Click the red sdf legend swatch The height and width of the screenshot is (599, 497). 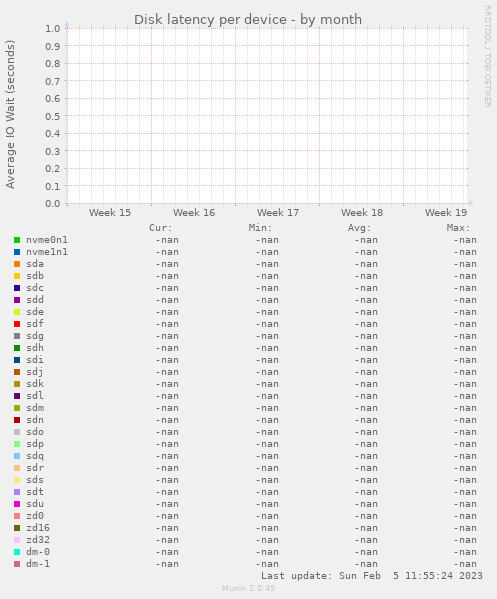tap(17, 324)
